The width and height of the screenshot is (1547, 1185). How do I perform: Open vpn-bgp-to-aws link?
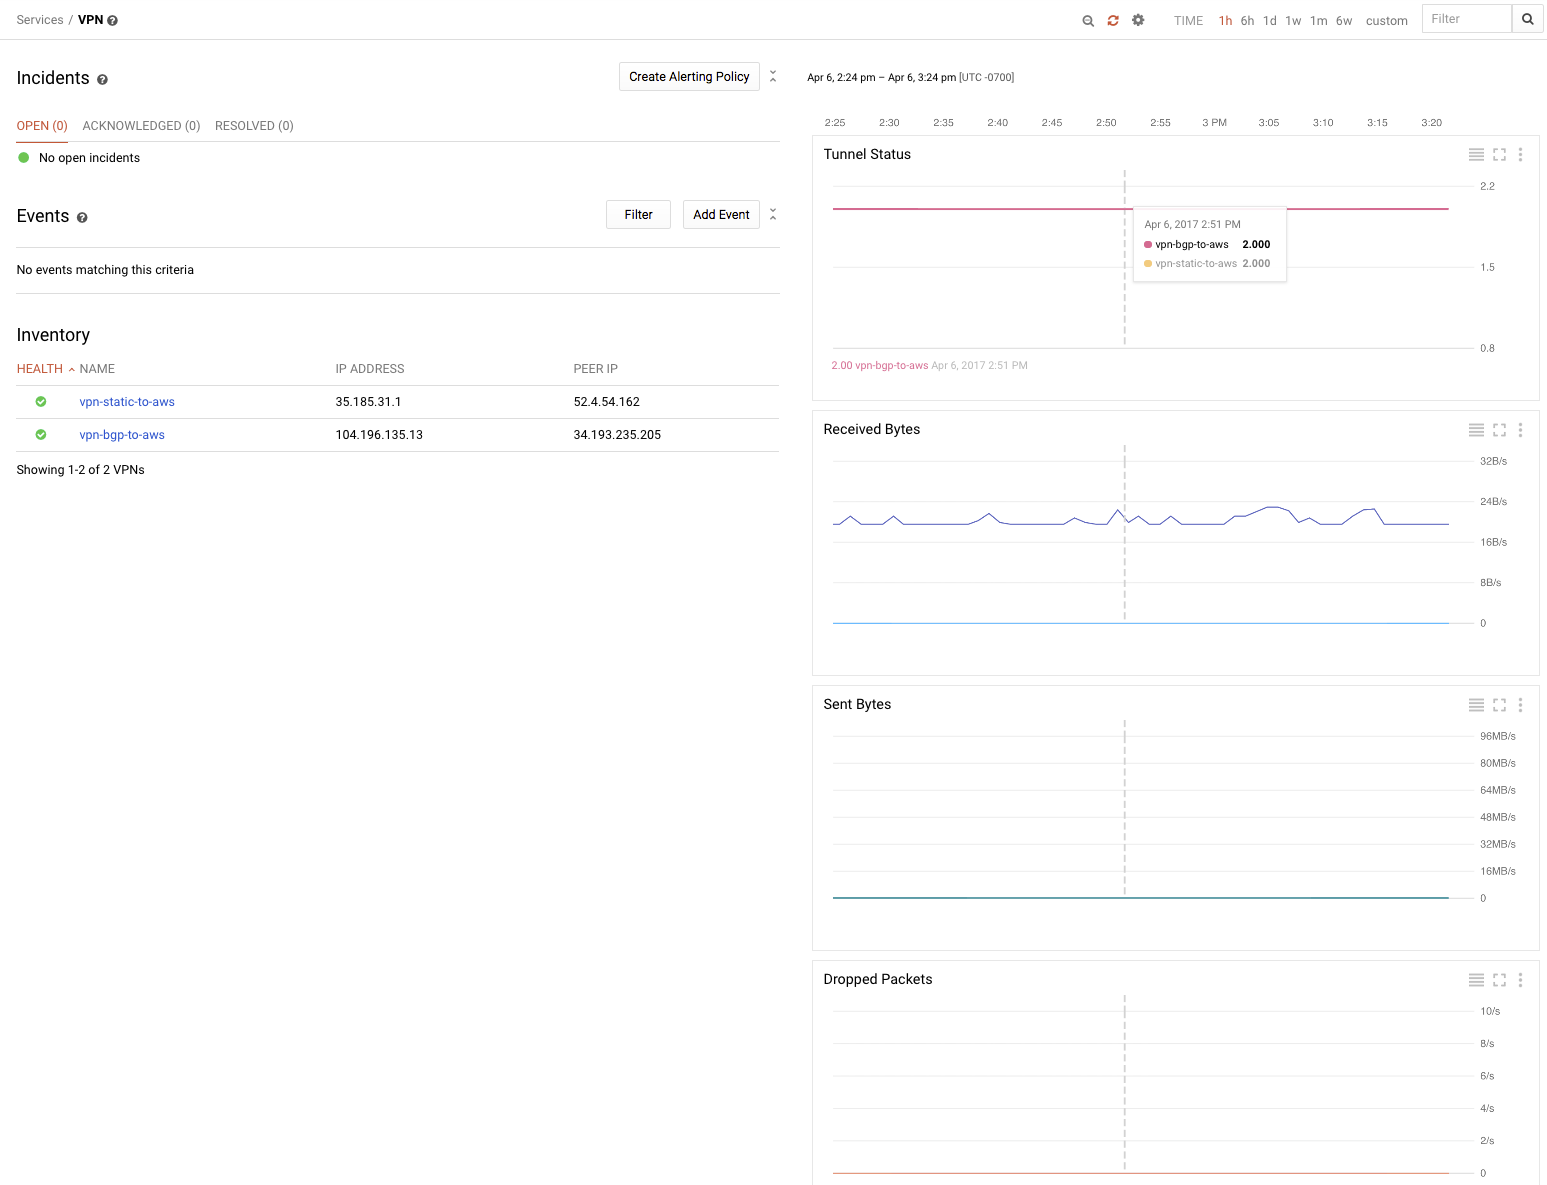coord(122,435)
